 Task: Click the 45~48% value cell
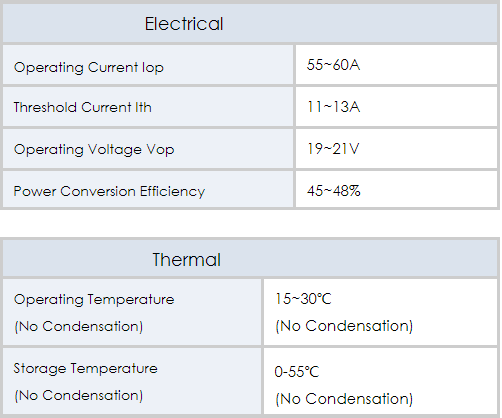(x=396, y=190)
